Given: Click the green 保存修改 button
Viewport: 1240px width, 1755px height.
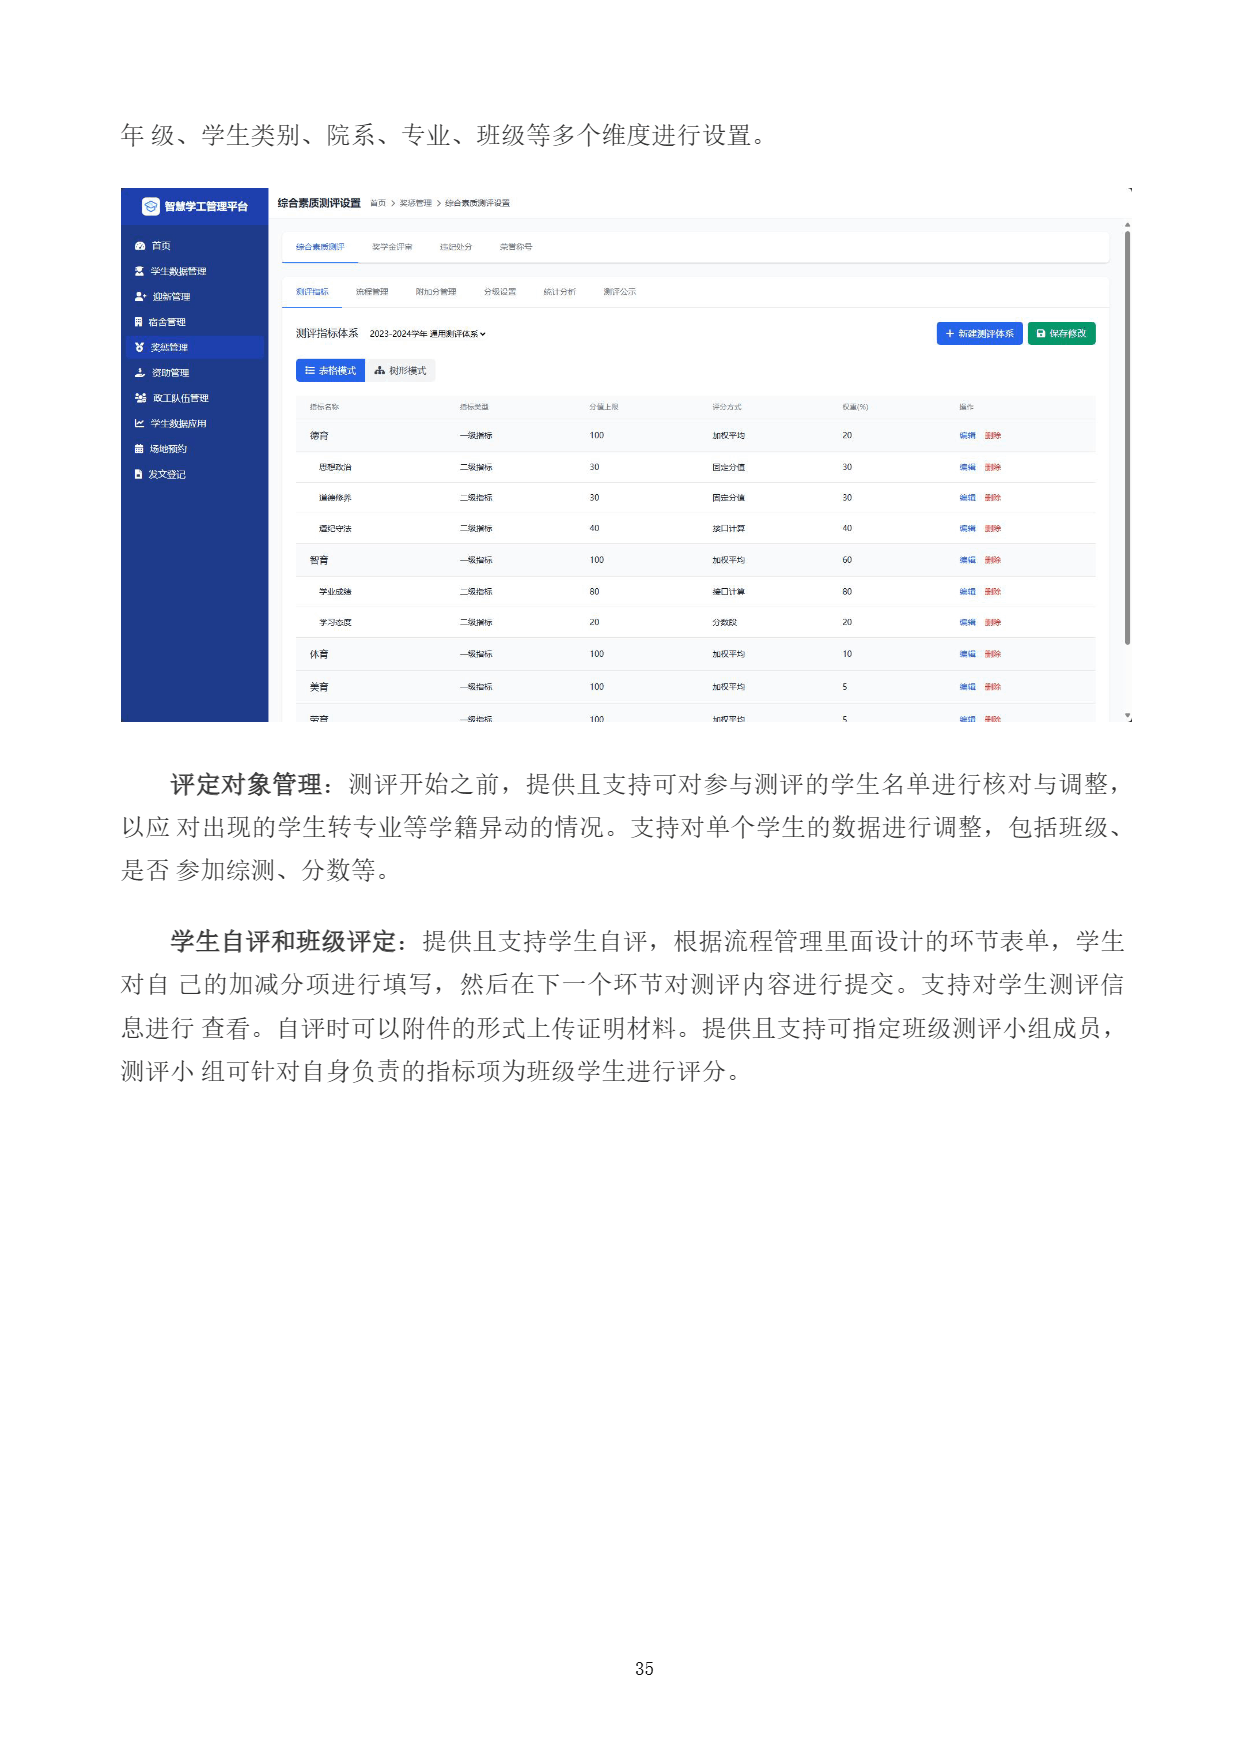Looking at the screenshot, I should pyautogui.click(x=1061, y=333).
